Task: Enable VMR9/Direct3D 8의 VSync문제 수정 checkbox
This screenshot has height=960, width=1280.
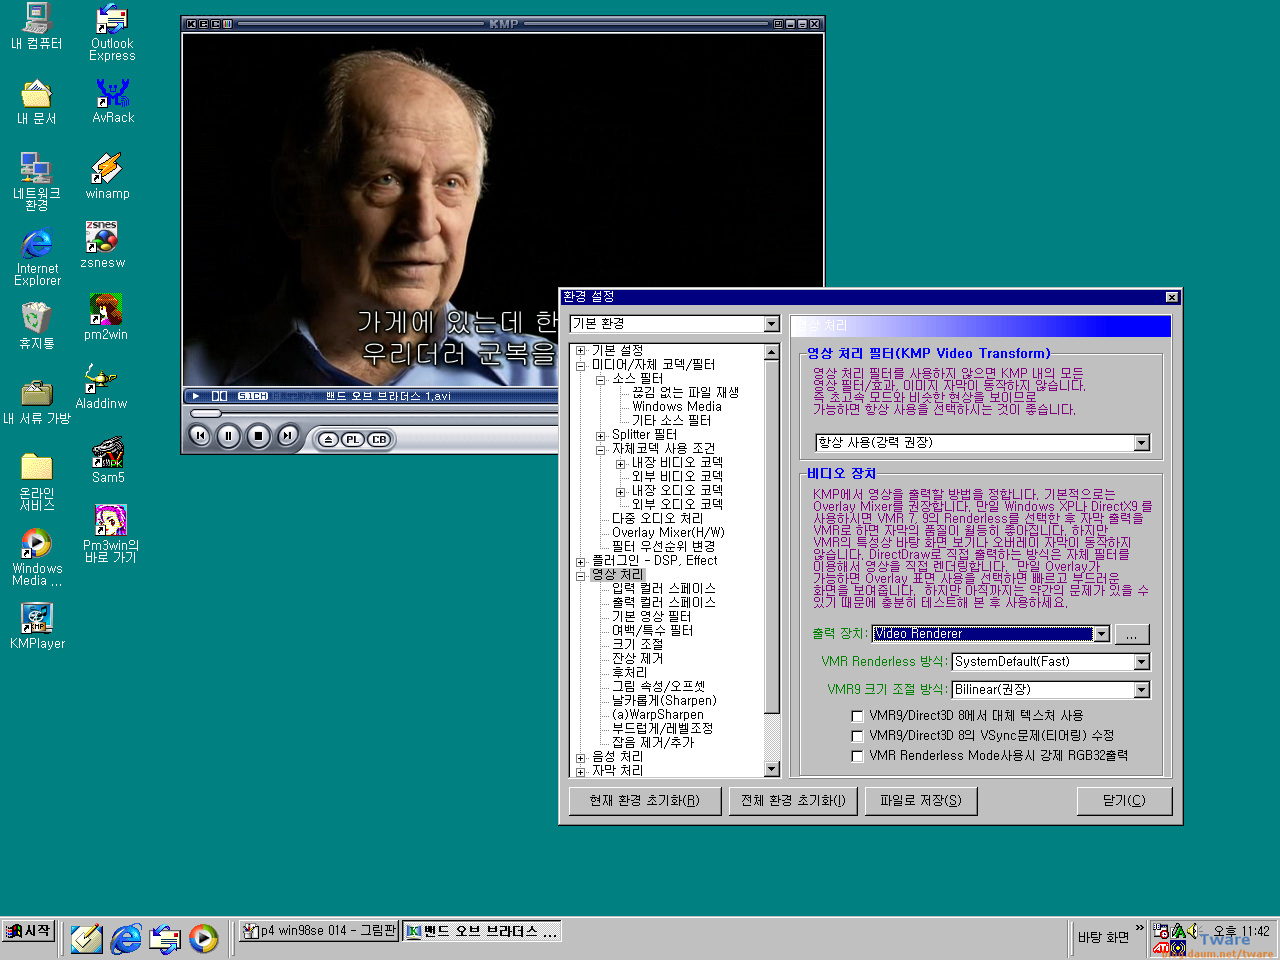Action: (x=857, y=736)
